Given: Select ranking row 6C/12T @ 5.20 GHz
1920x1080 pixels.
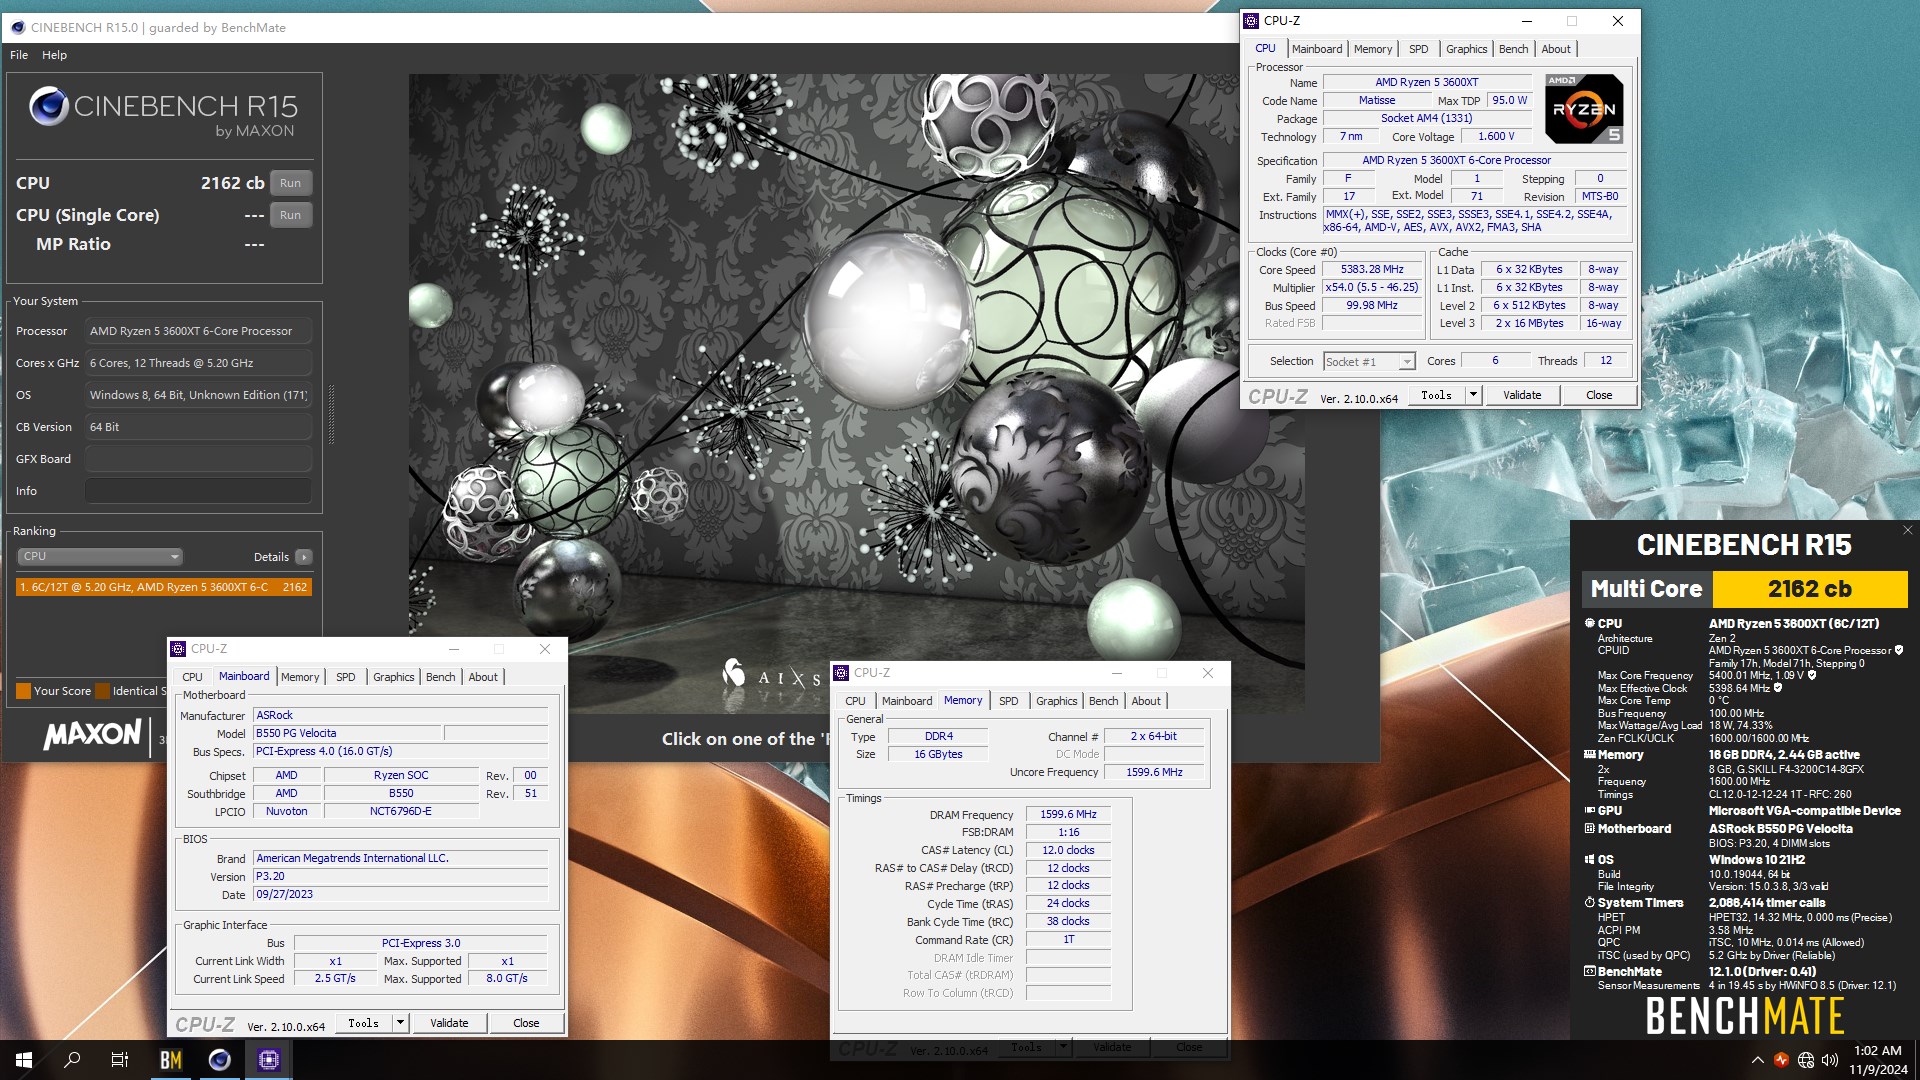Looking at the screenshot, I should pyautogui.click(x=164, y=587).
